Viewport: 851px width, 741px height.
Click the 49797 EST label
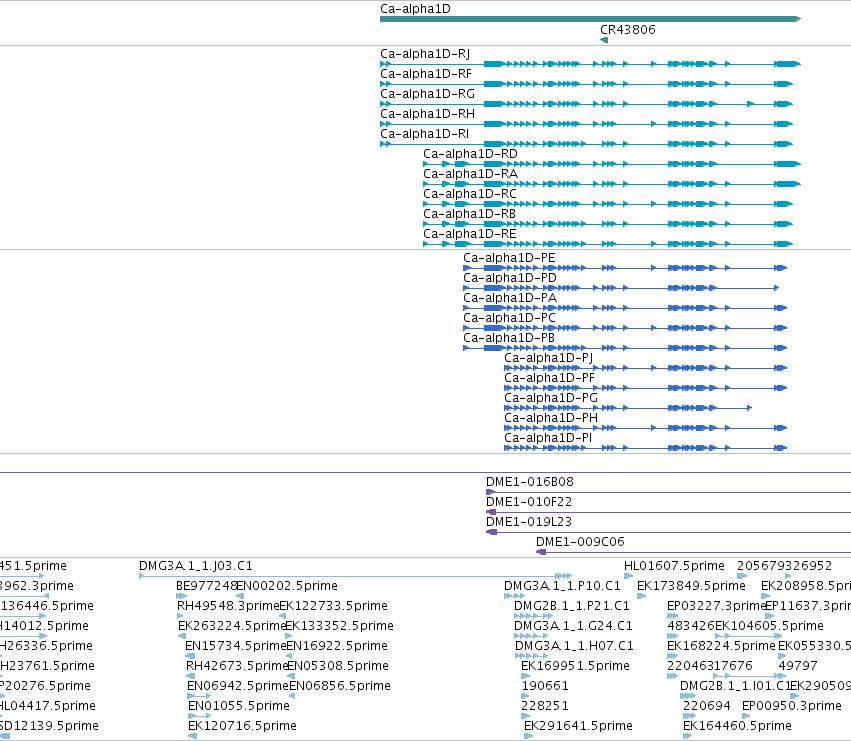(x=798, y=667)
